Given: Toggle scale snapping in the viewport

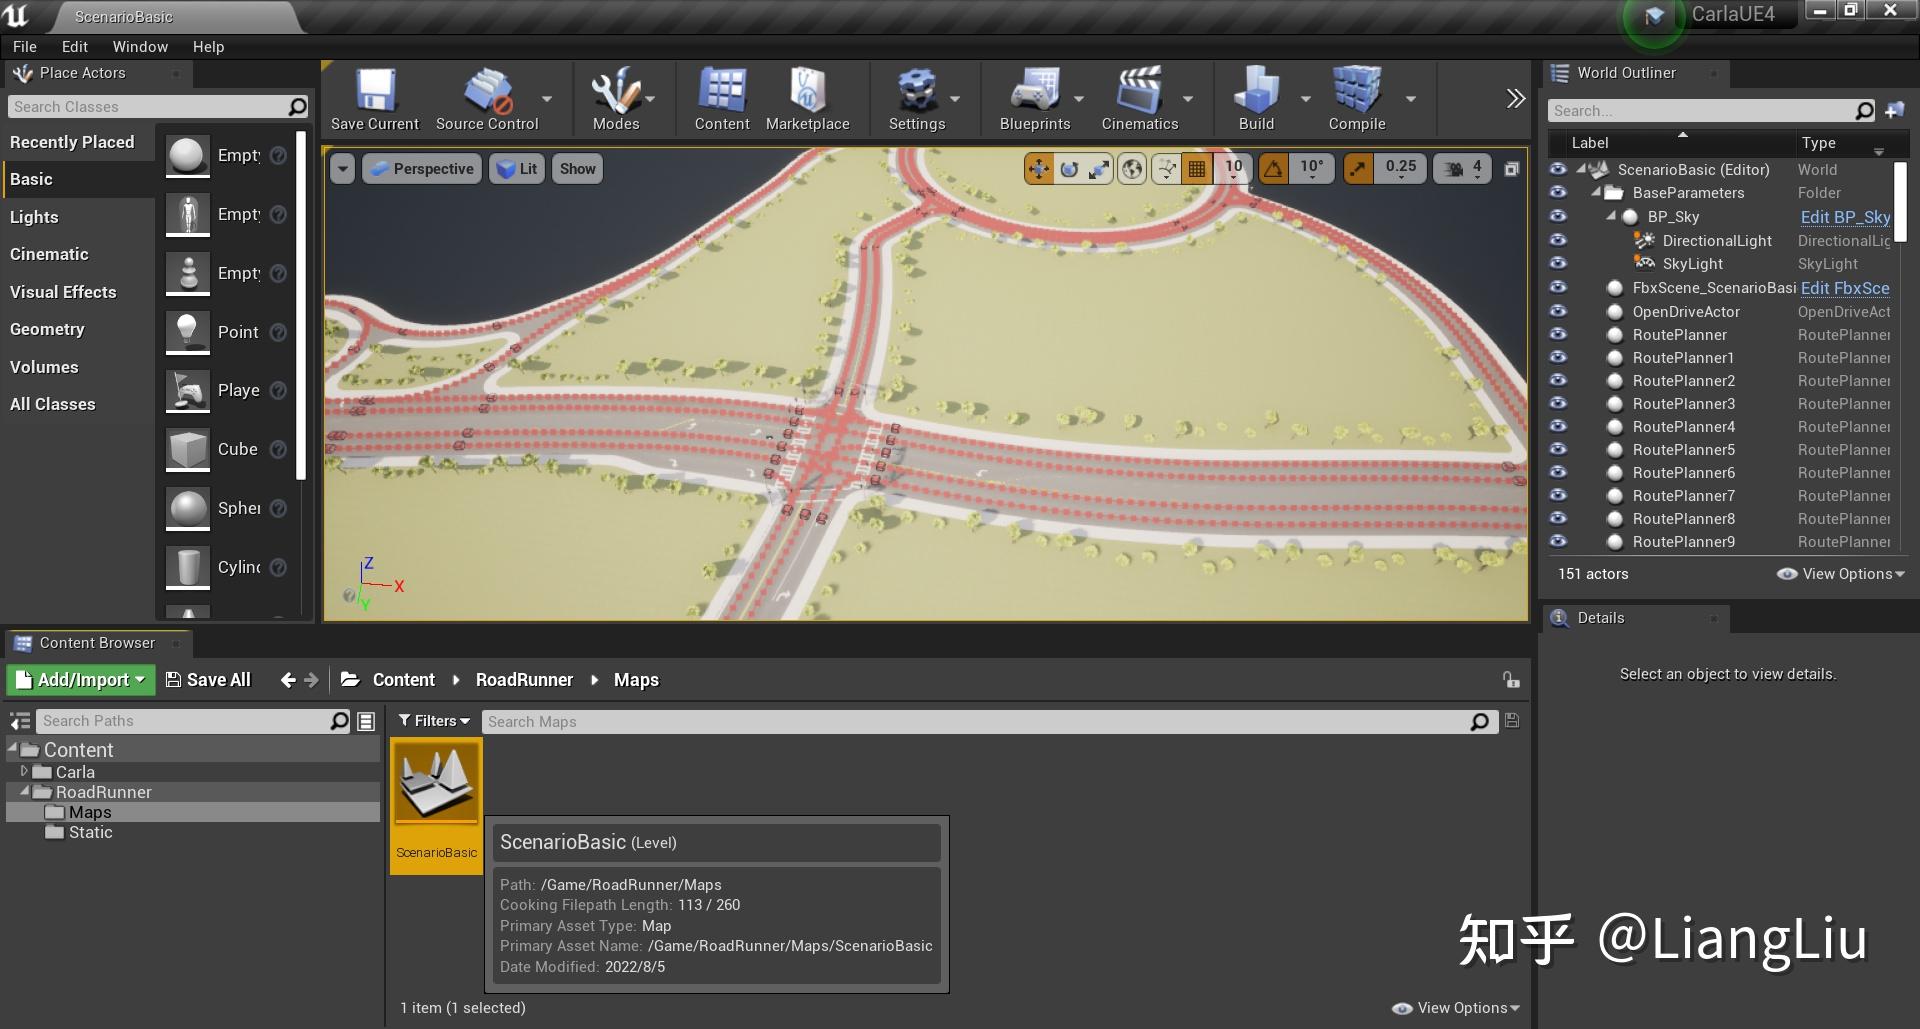Looking at the screenshot, I should 1357,169.
